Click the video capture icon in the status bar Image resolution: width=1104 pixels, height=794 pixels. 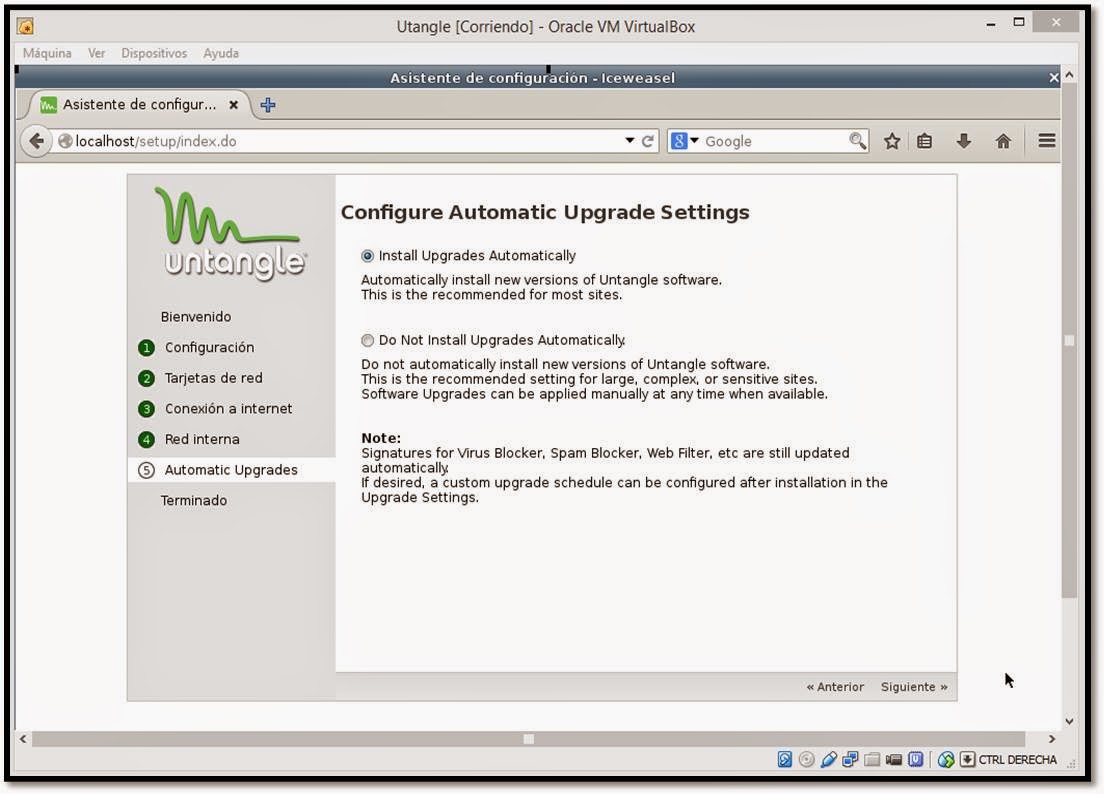(894, 760)
